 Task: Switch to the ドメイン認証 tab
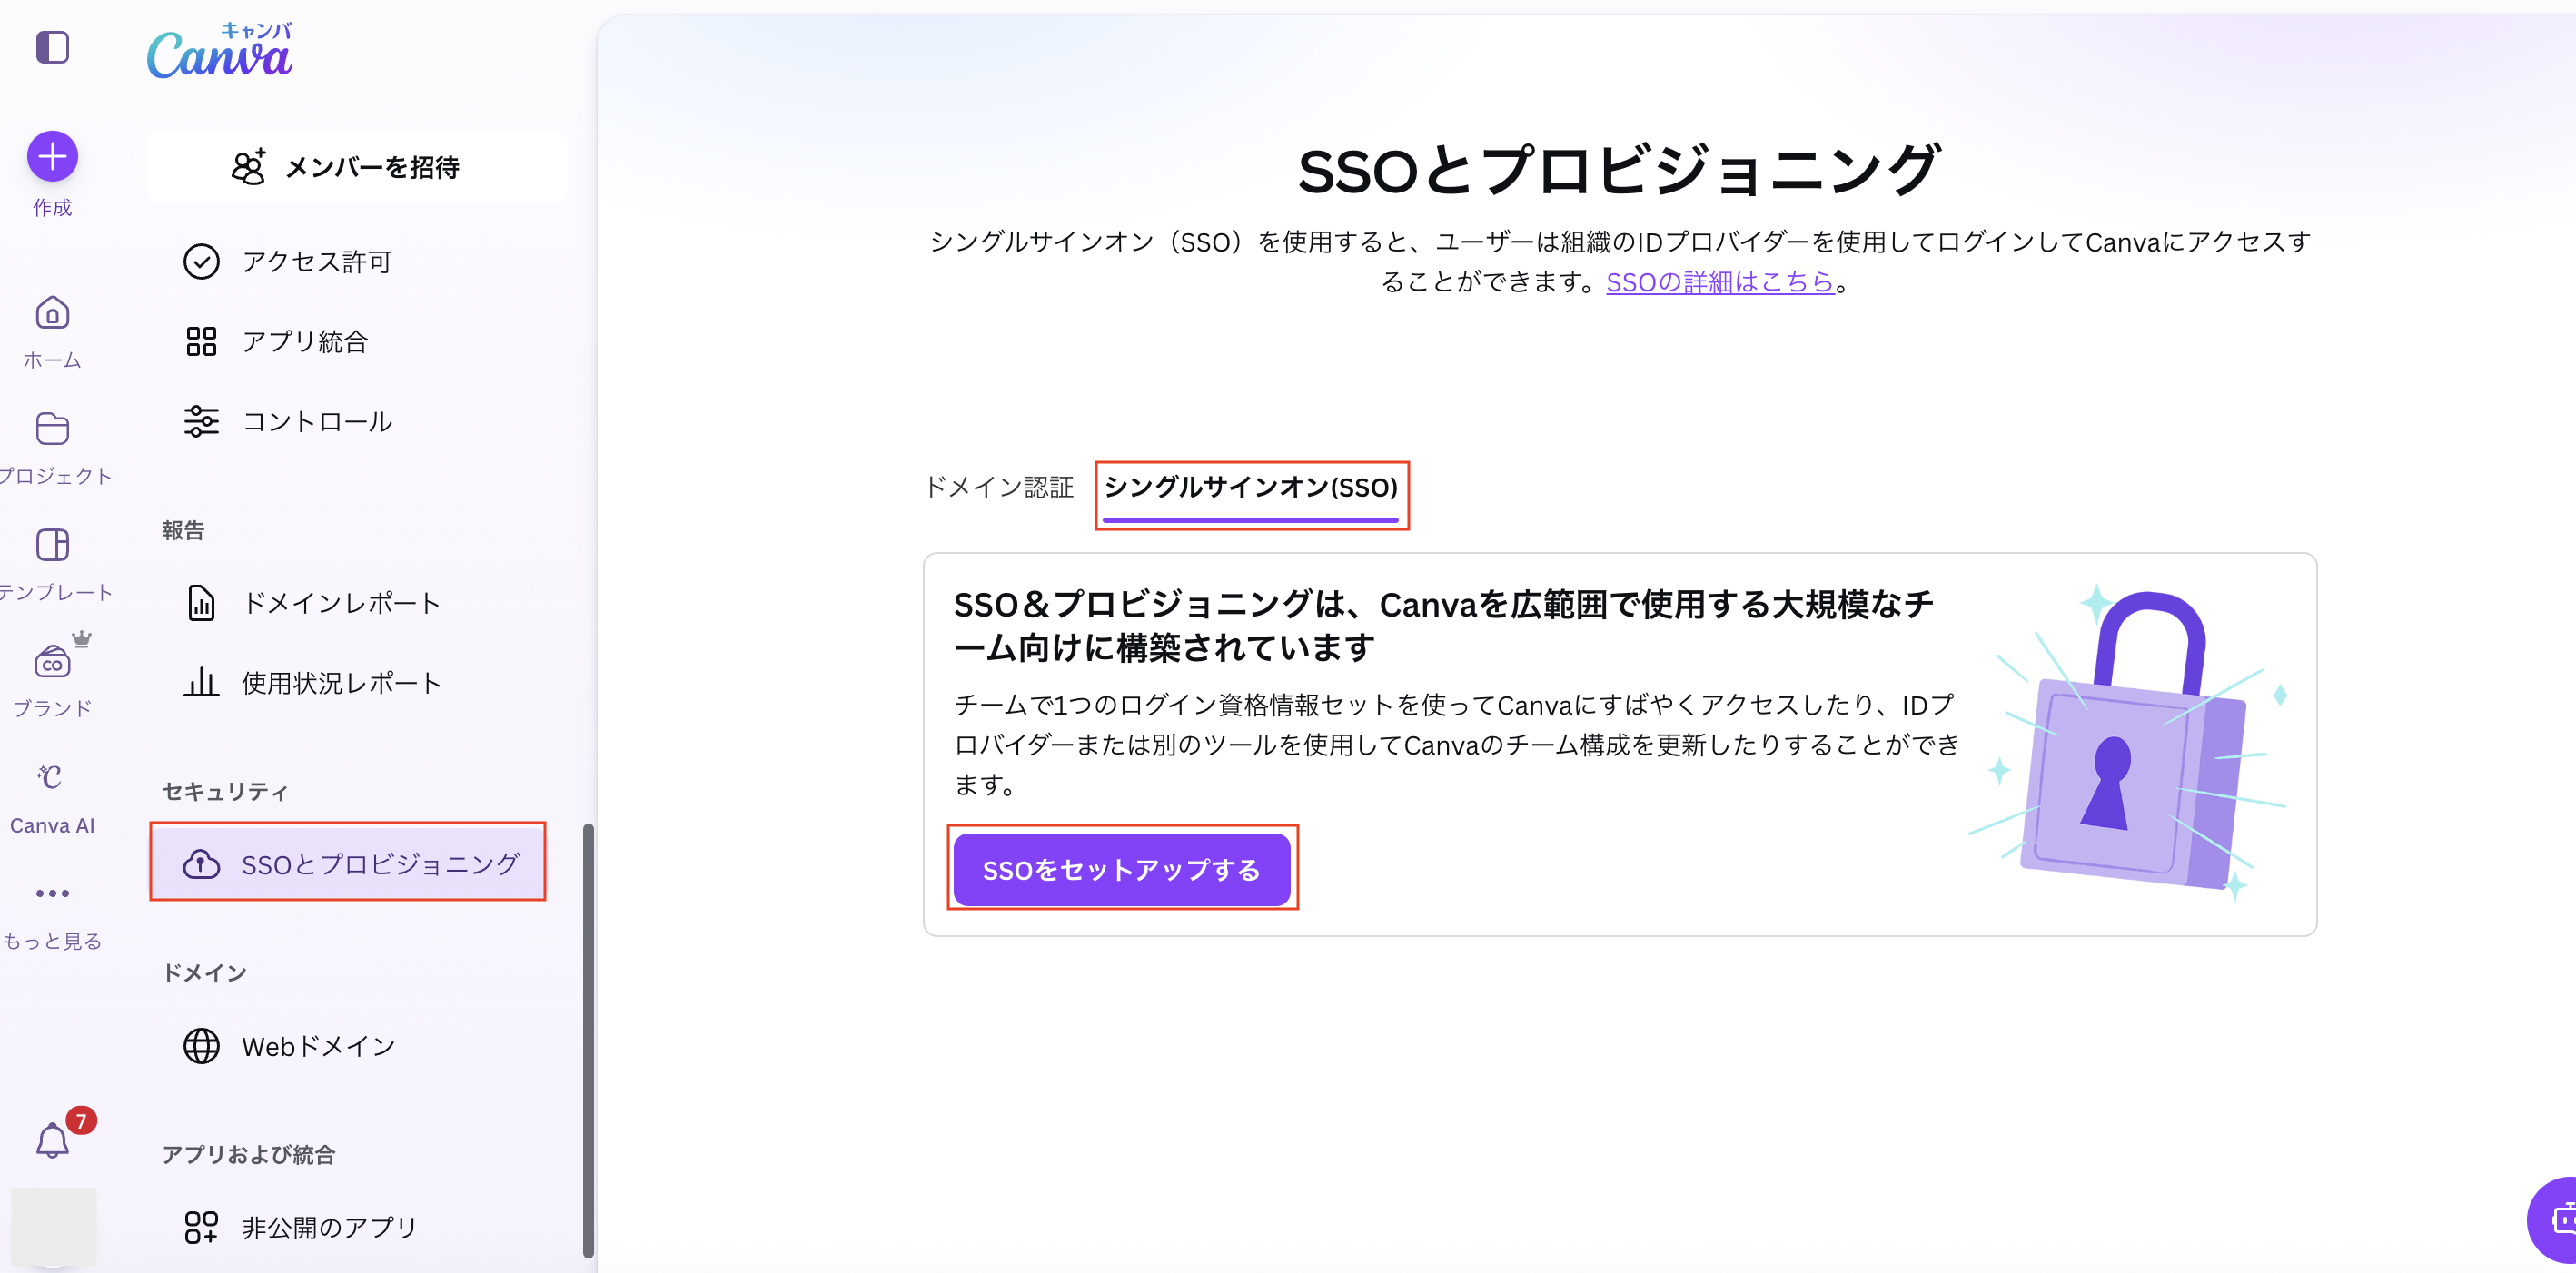coord(998,487)
